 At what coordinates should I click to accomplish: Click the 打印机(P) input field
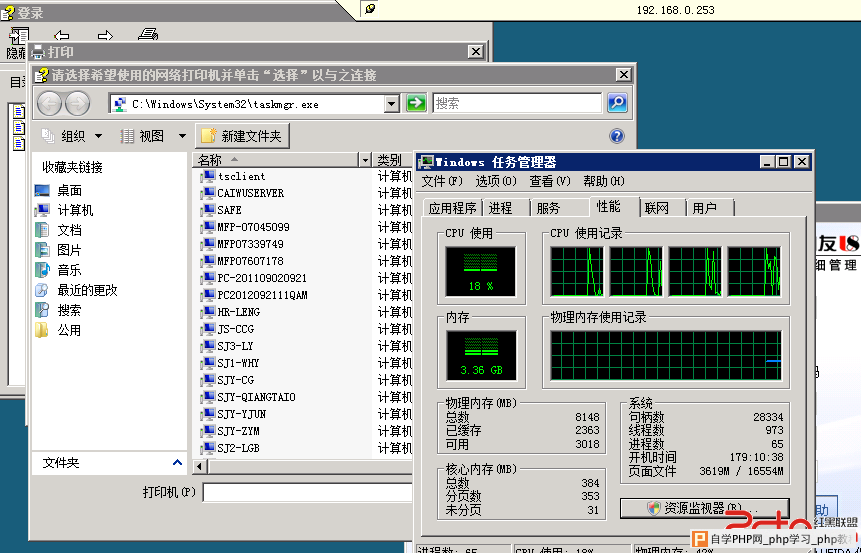pyautogui.click(x=308, y=492)
